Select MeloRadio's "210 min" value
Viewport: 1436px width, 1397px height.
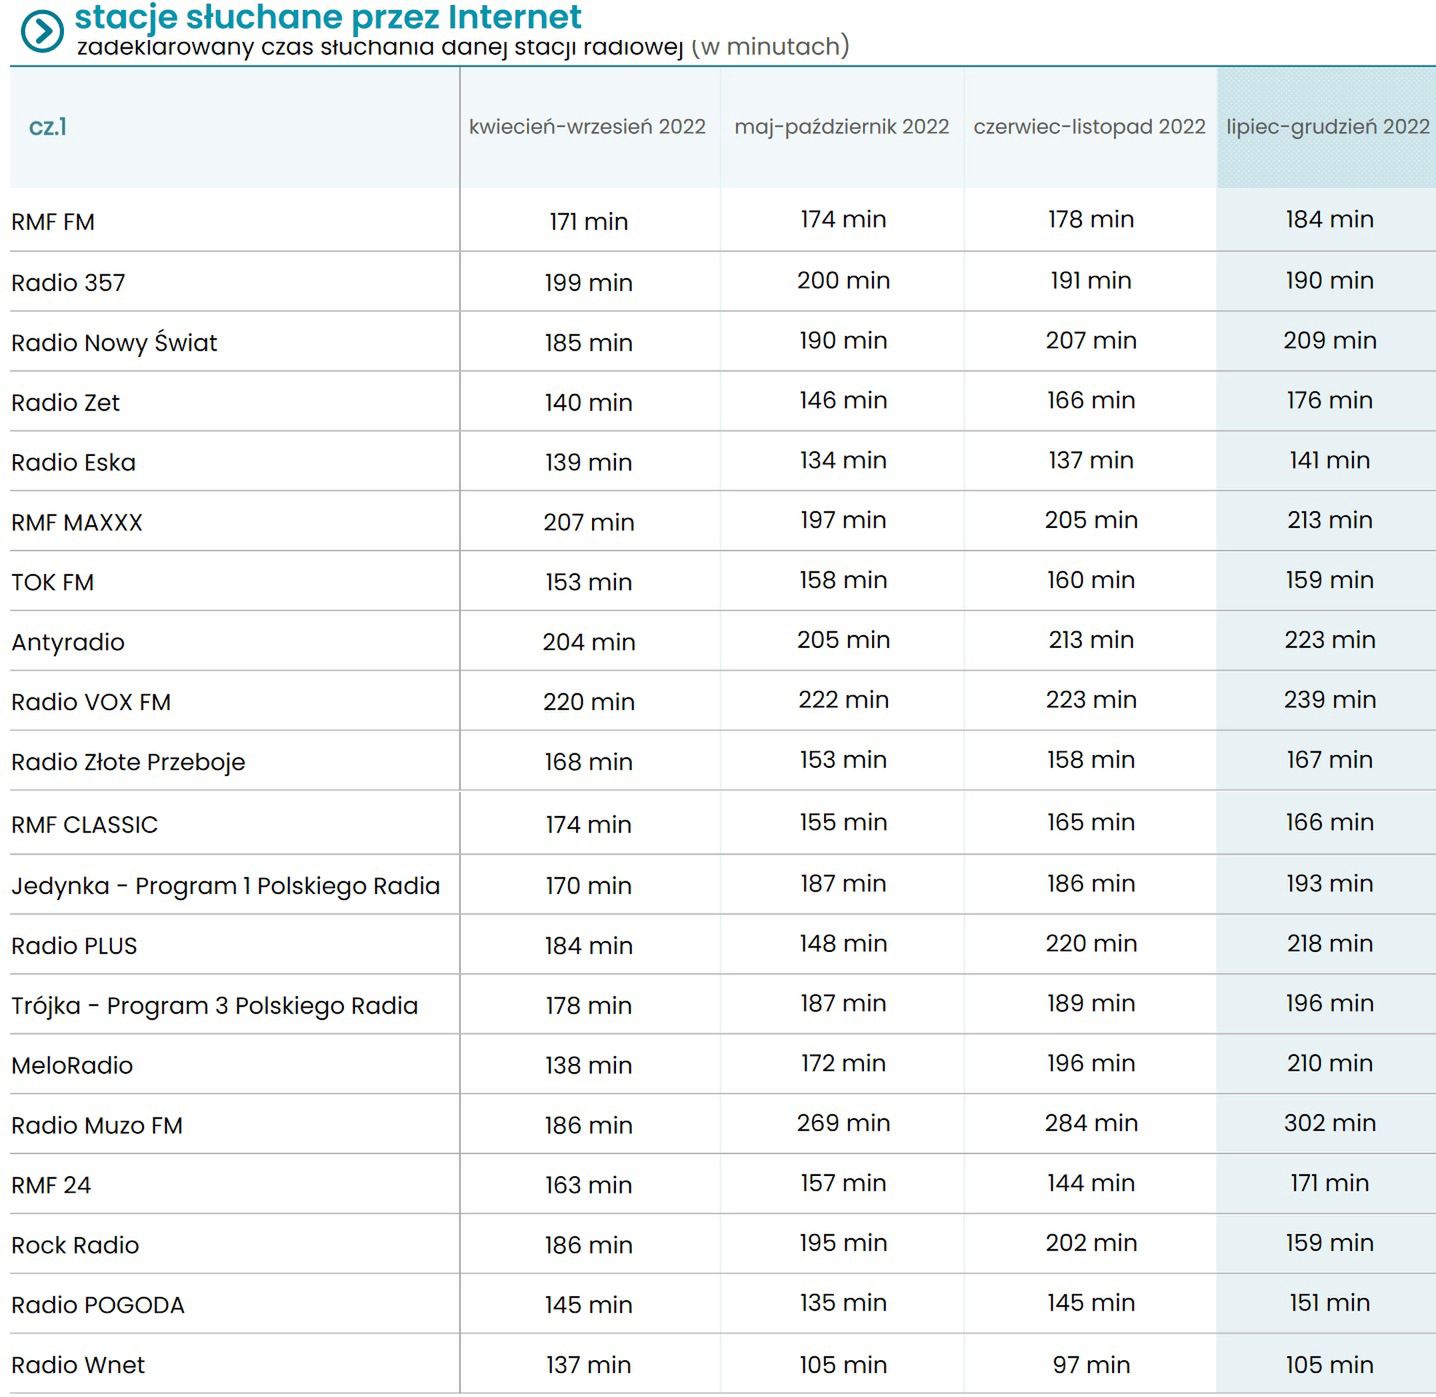(1329, 1064)
